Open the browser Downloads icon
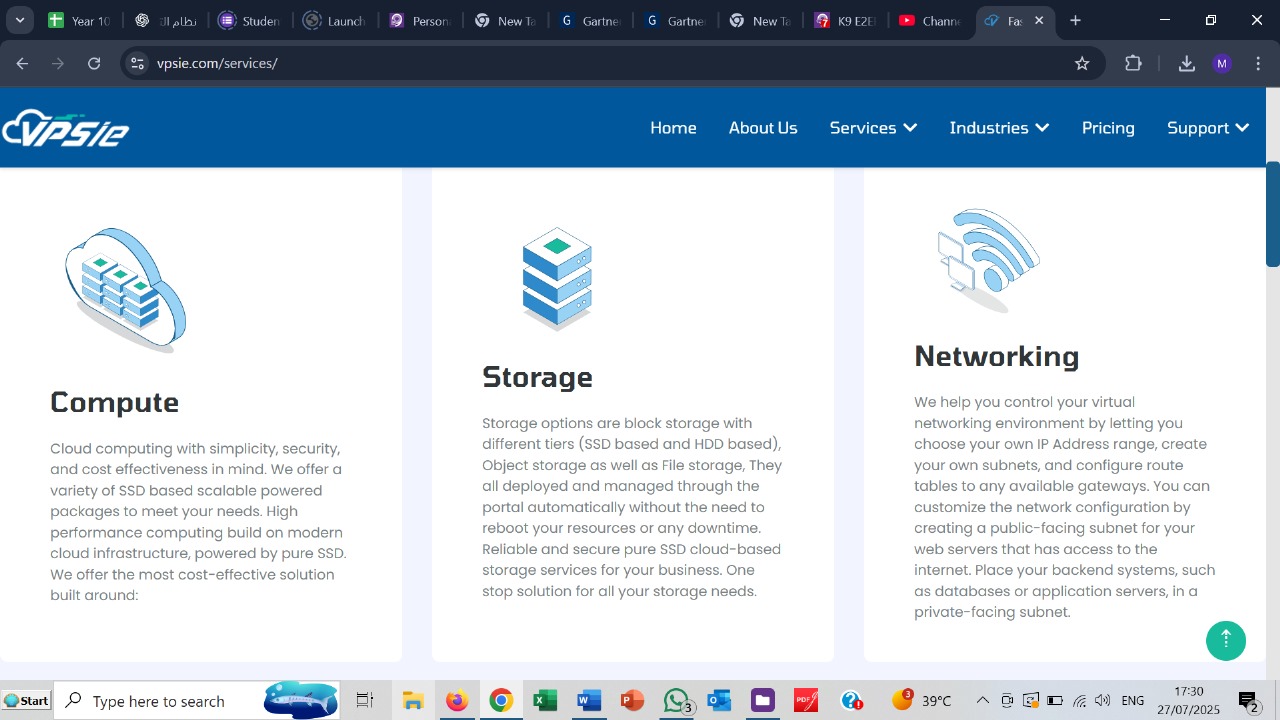The width and height of the screenshot is (1280, 720). [1186, 63]
